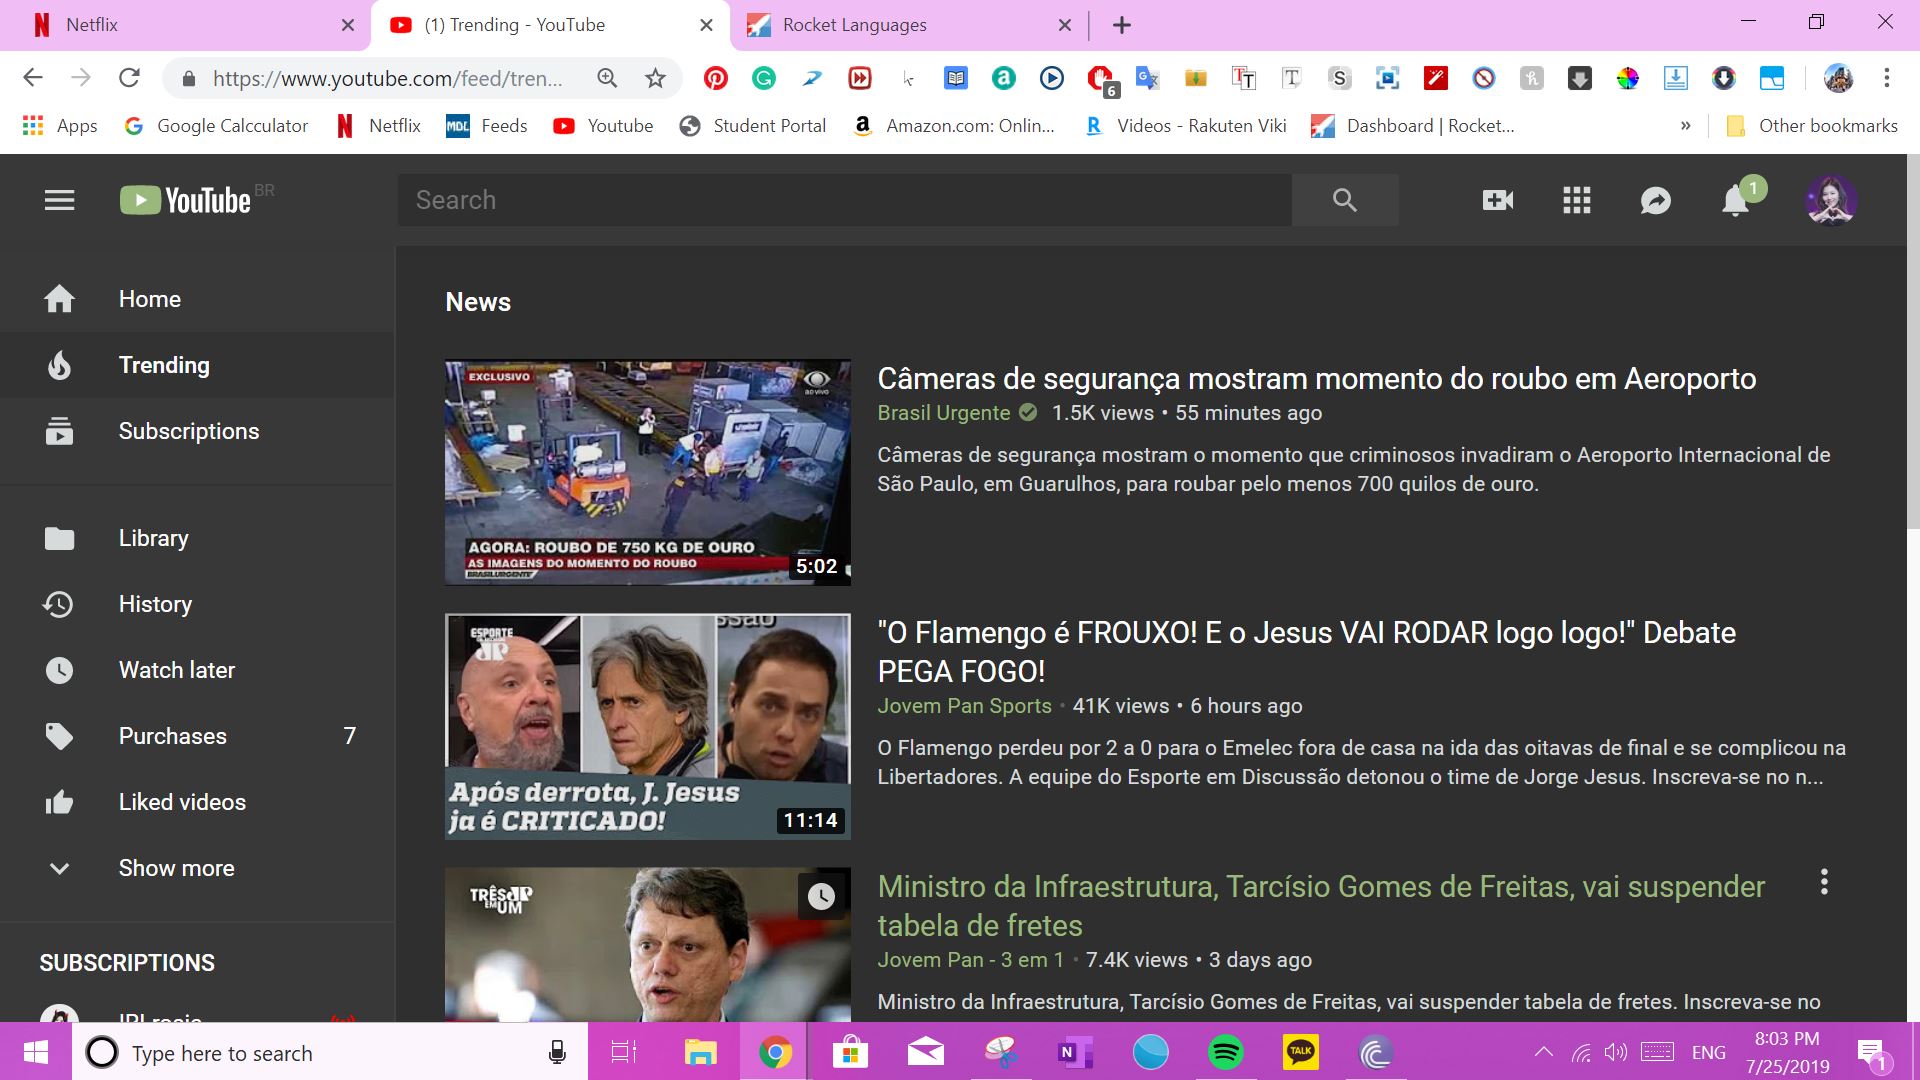
Task: Open the Apps bookmarks shortcut
Action: tap(59, 126)
